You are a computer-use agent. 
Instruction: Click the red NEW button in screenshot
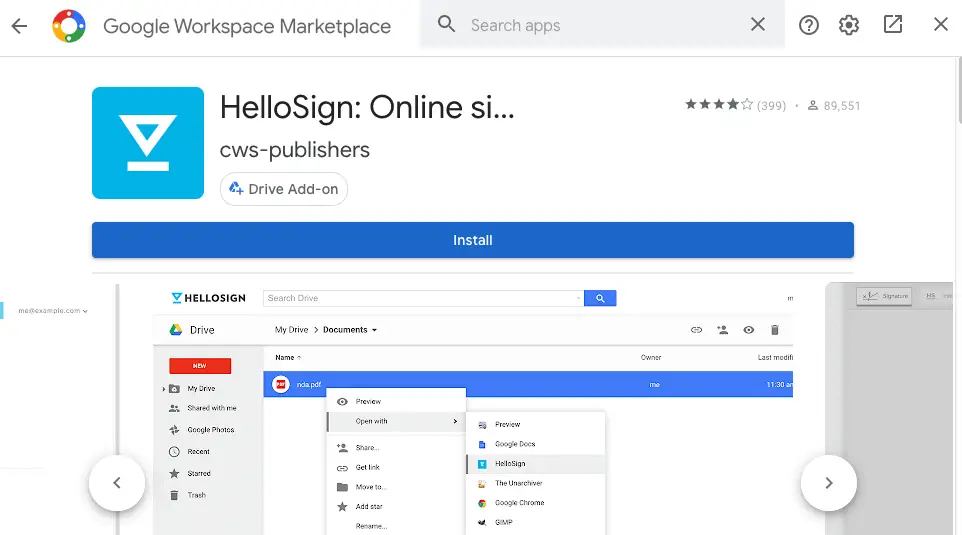200,366
